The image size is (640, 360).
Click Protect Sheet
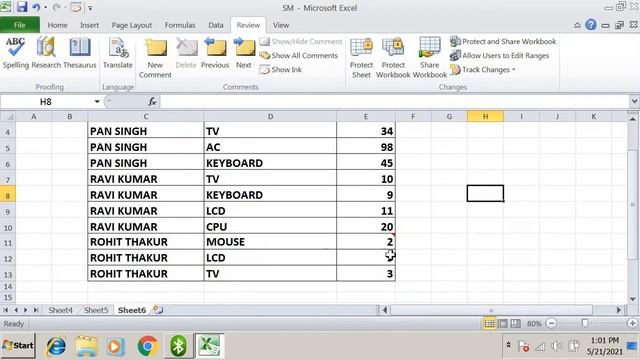(361, 58)
